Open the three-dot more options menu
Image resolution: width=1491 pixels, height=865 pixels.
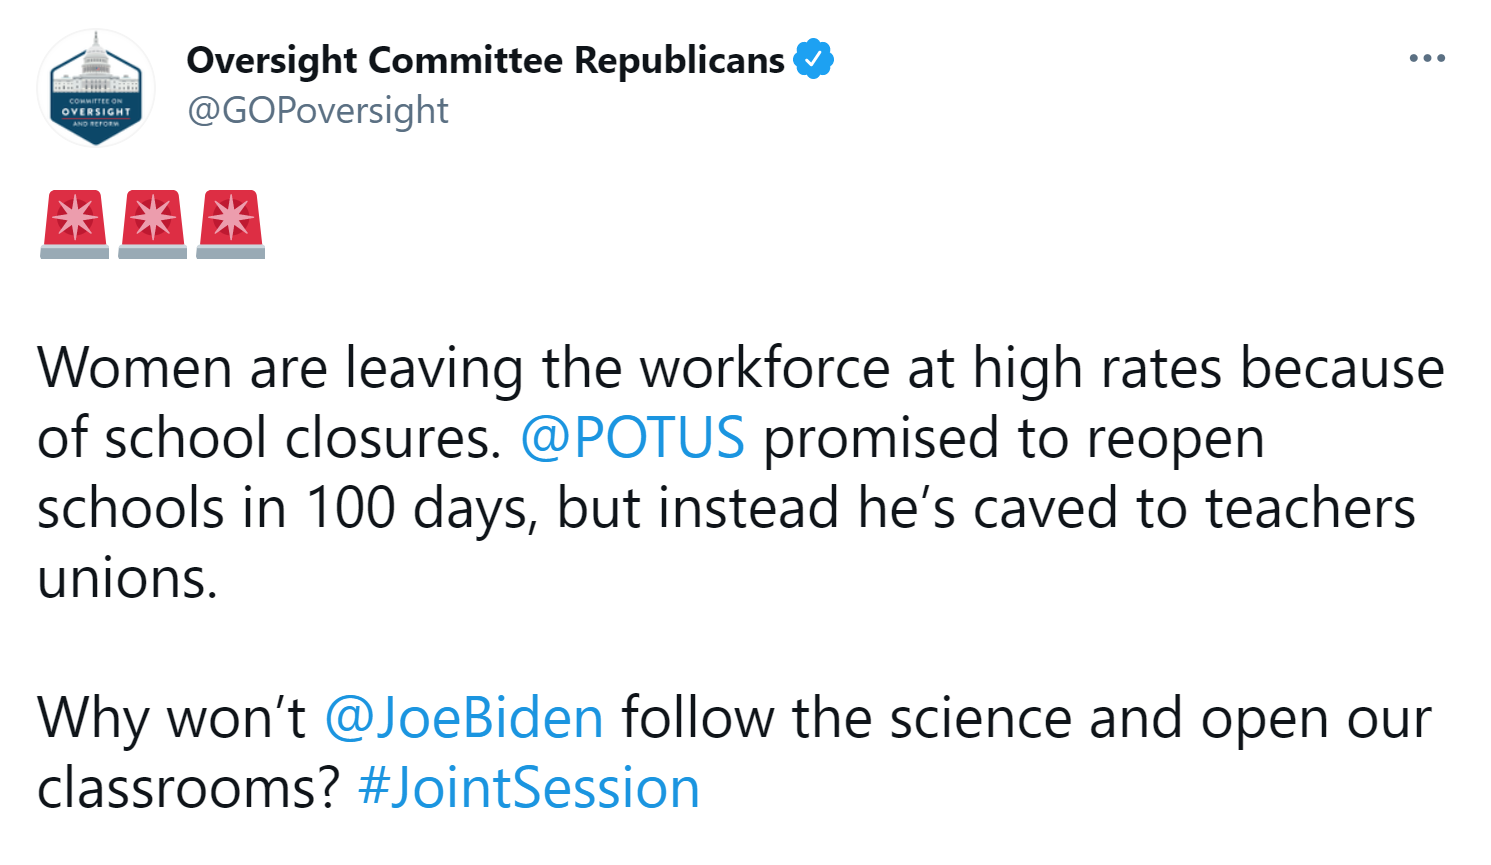pos(1426,59)
